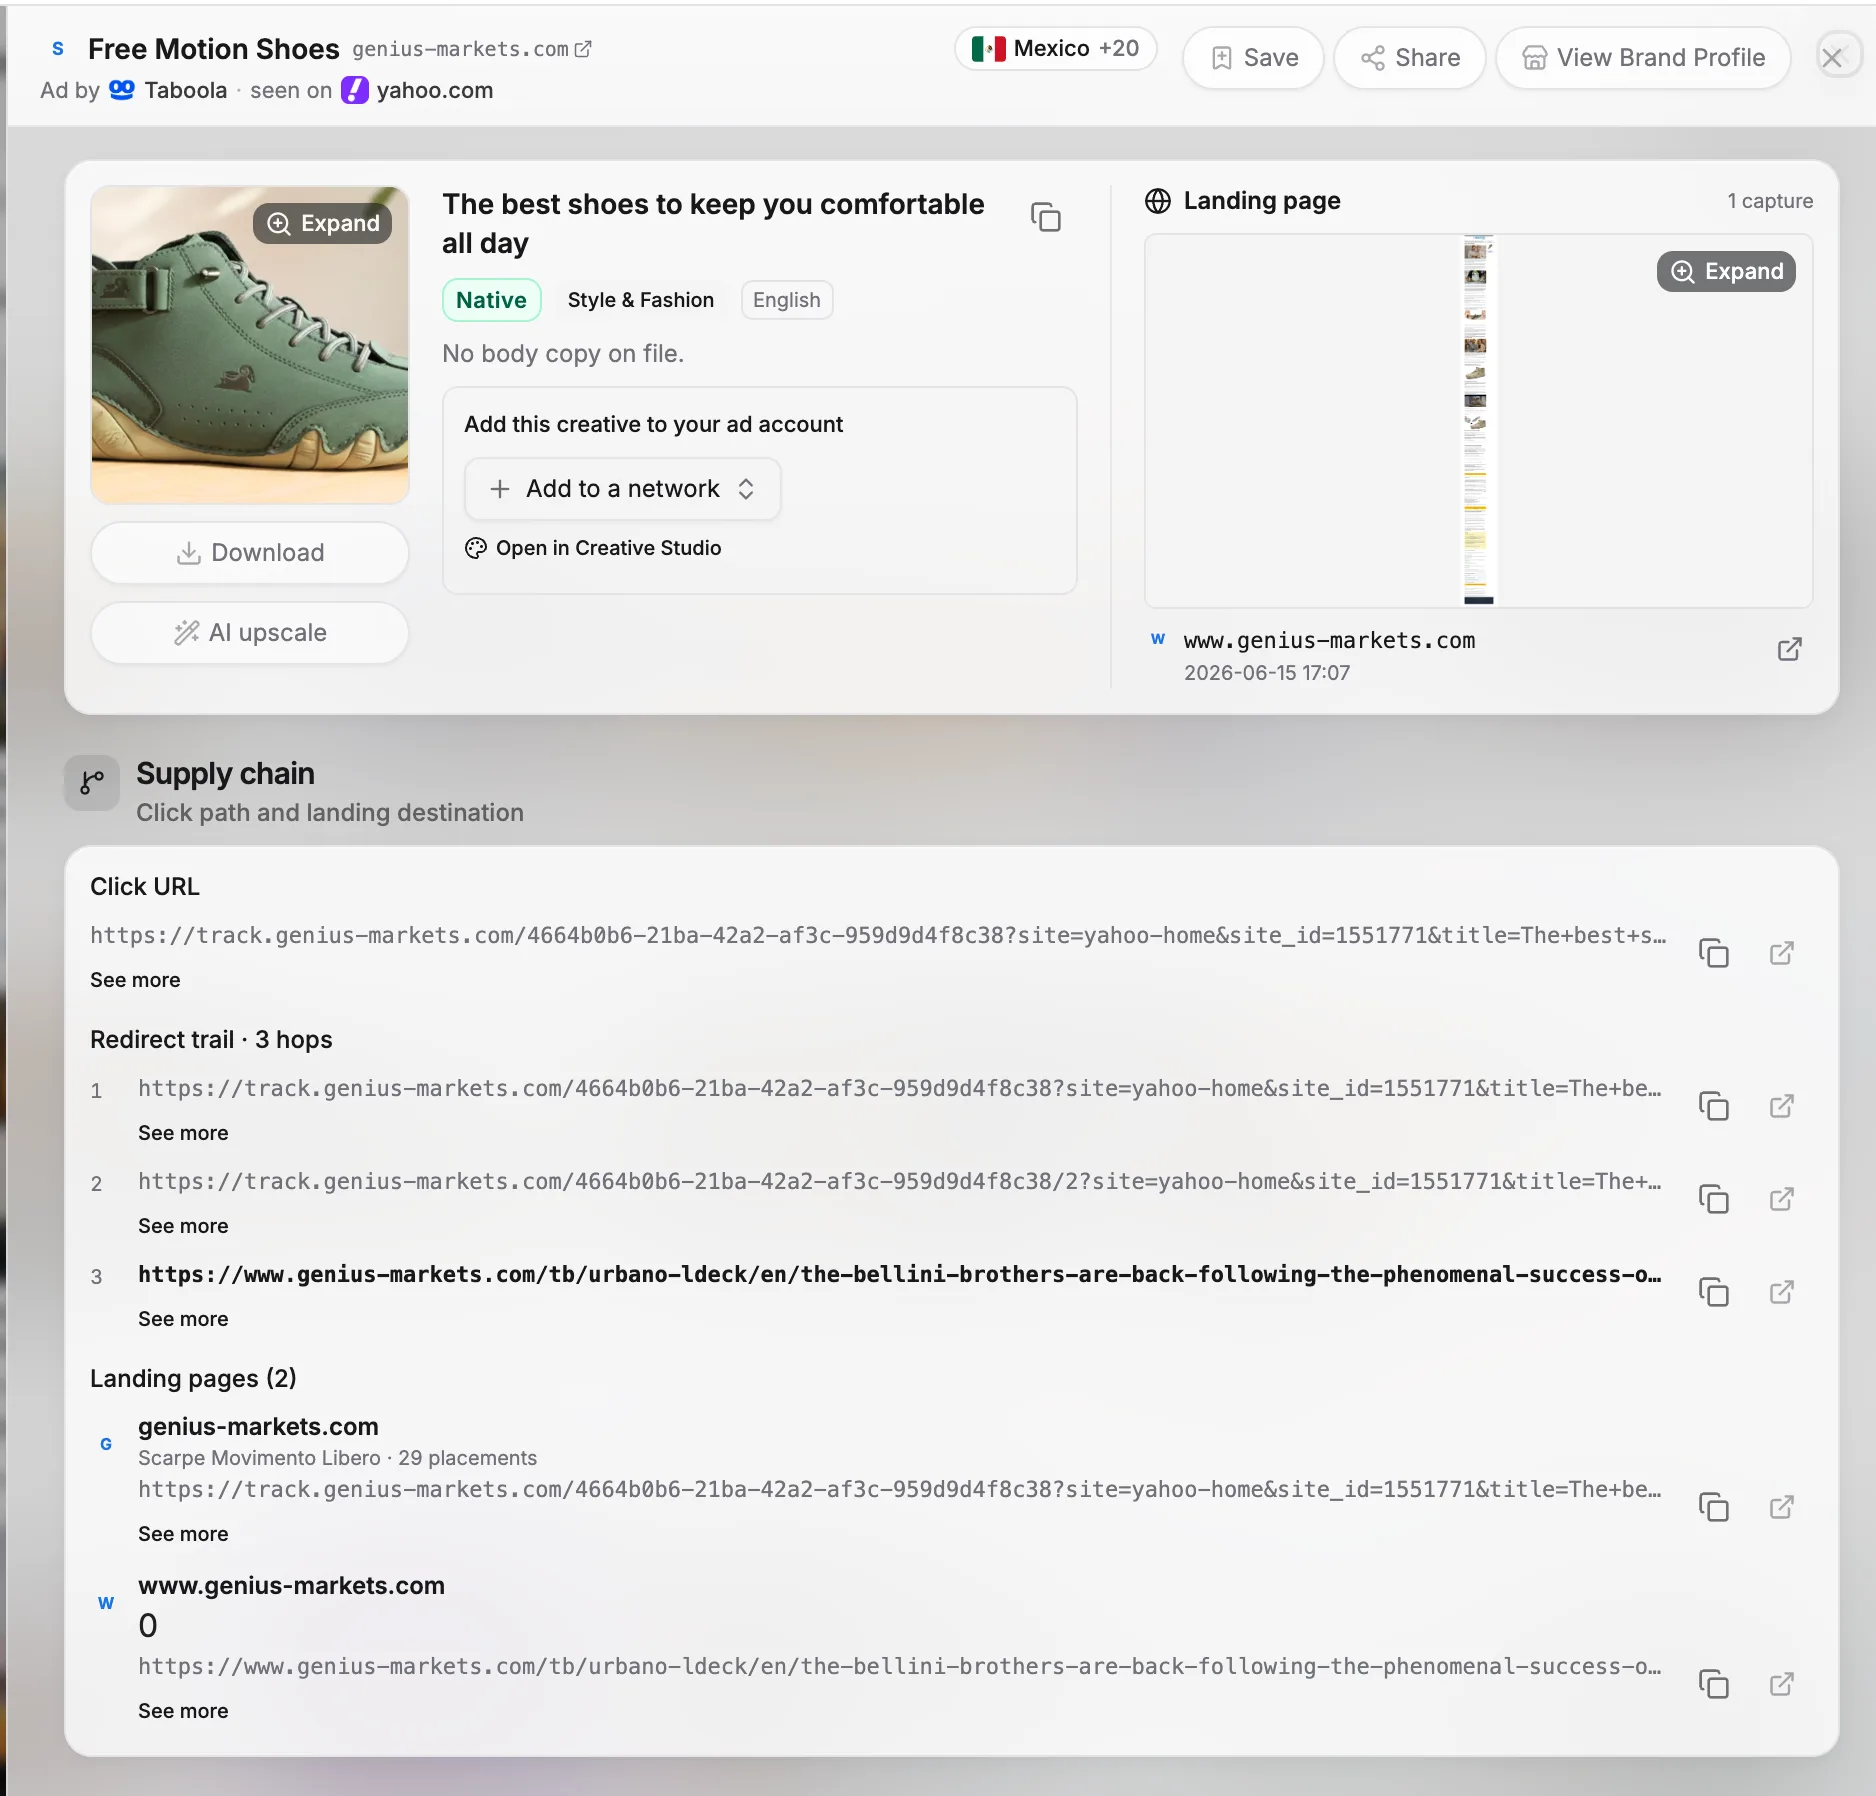This screenshot has width=1876, height=1796.
Task: Copy the Click URL
Action: [1714, 953]
